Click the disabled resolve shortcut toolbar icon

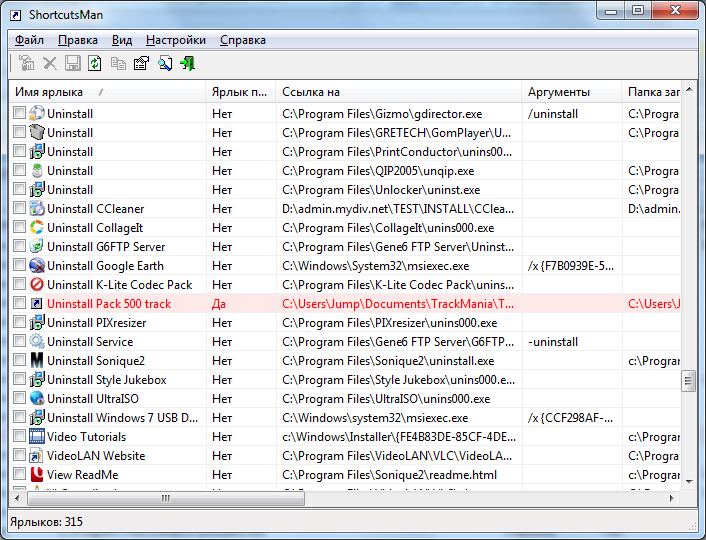pyautogui.click(x=27, y=63)
